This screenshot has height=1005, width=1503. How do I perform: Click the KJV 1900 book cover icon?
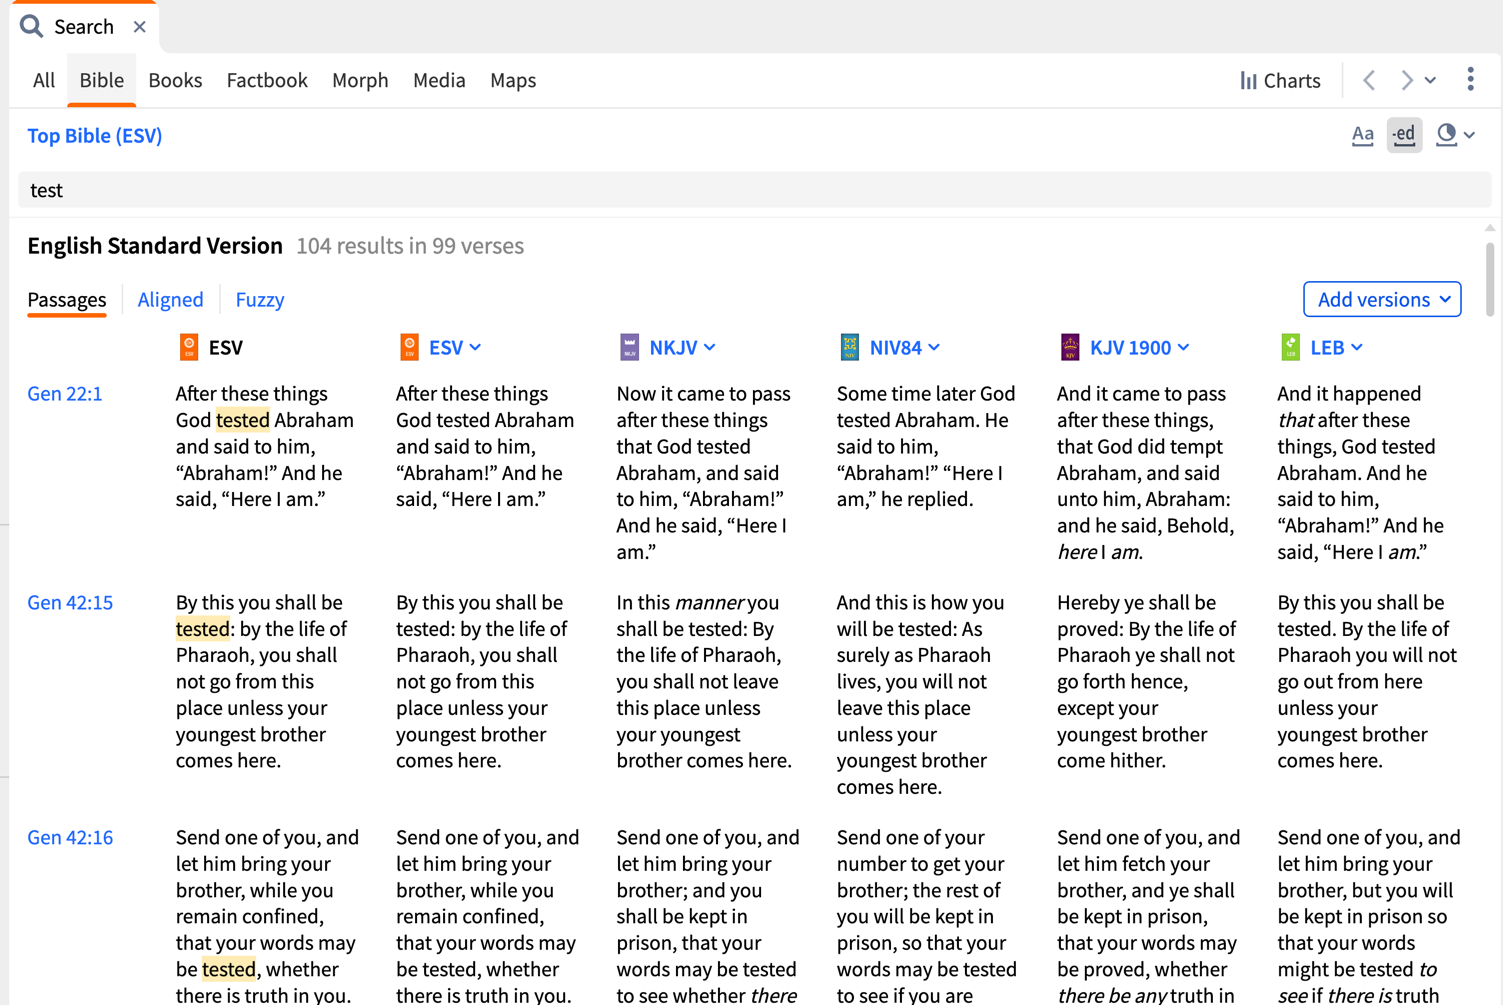point(1070,347)
